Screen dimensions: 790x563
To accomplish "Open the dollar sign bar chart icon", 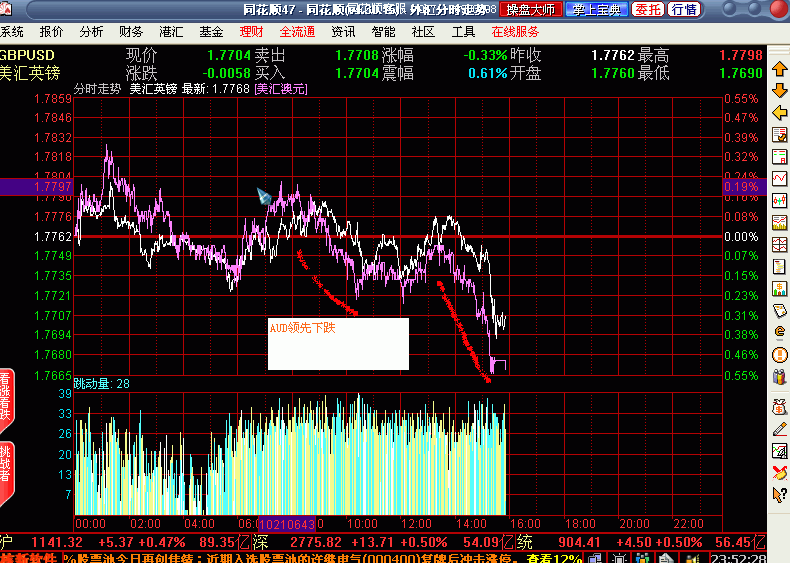I will (779, 288).
